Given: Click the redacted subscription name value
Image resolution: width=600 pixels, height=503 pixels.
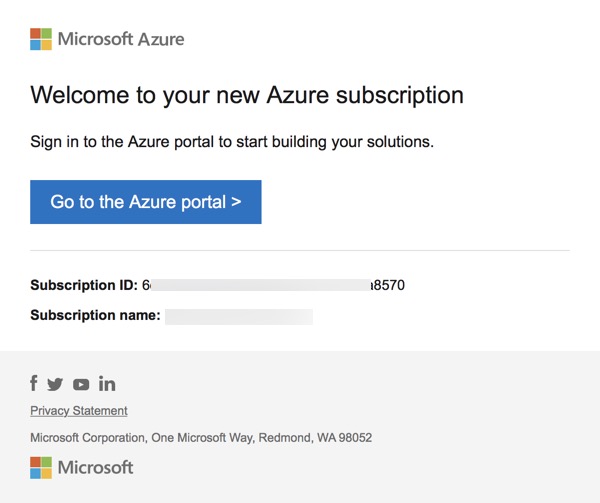Looking at the screenshot, I should click(x=239, y=317).
